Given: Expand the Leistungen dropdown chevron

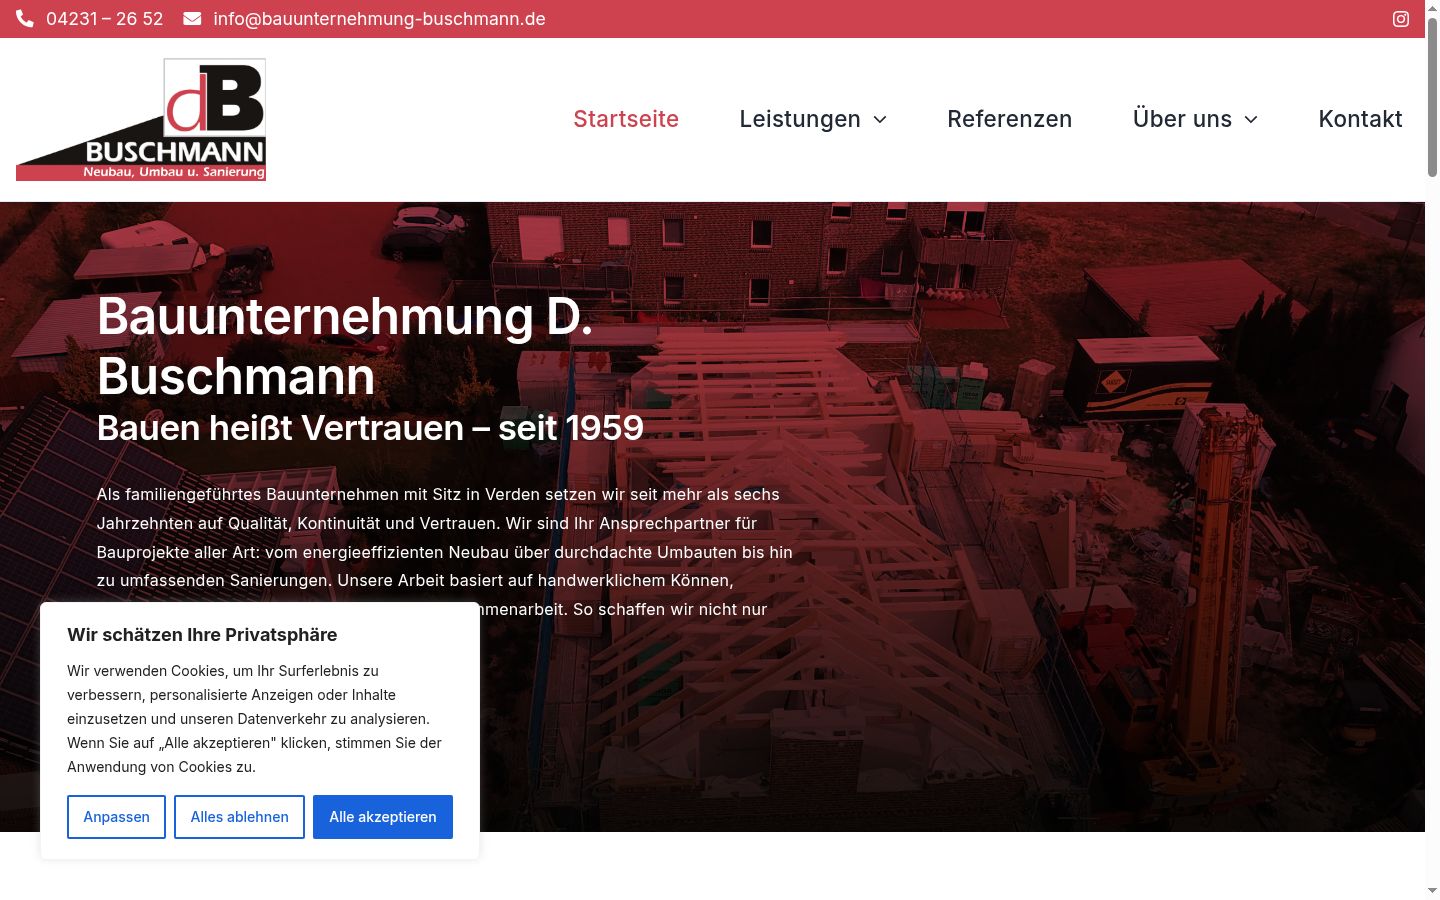Looking at the screenshot, I should pyautogui.click(x=880, y=120).
